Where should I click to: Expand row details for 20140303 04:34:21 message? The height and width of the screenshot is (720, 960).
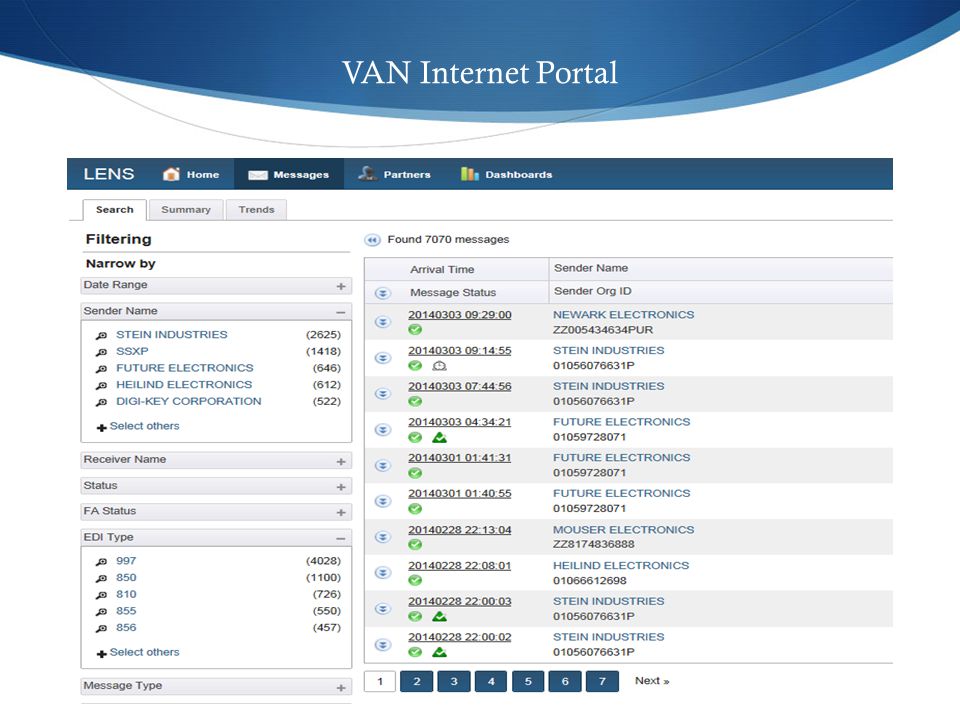(383, 430)
